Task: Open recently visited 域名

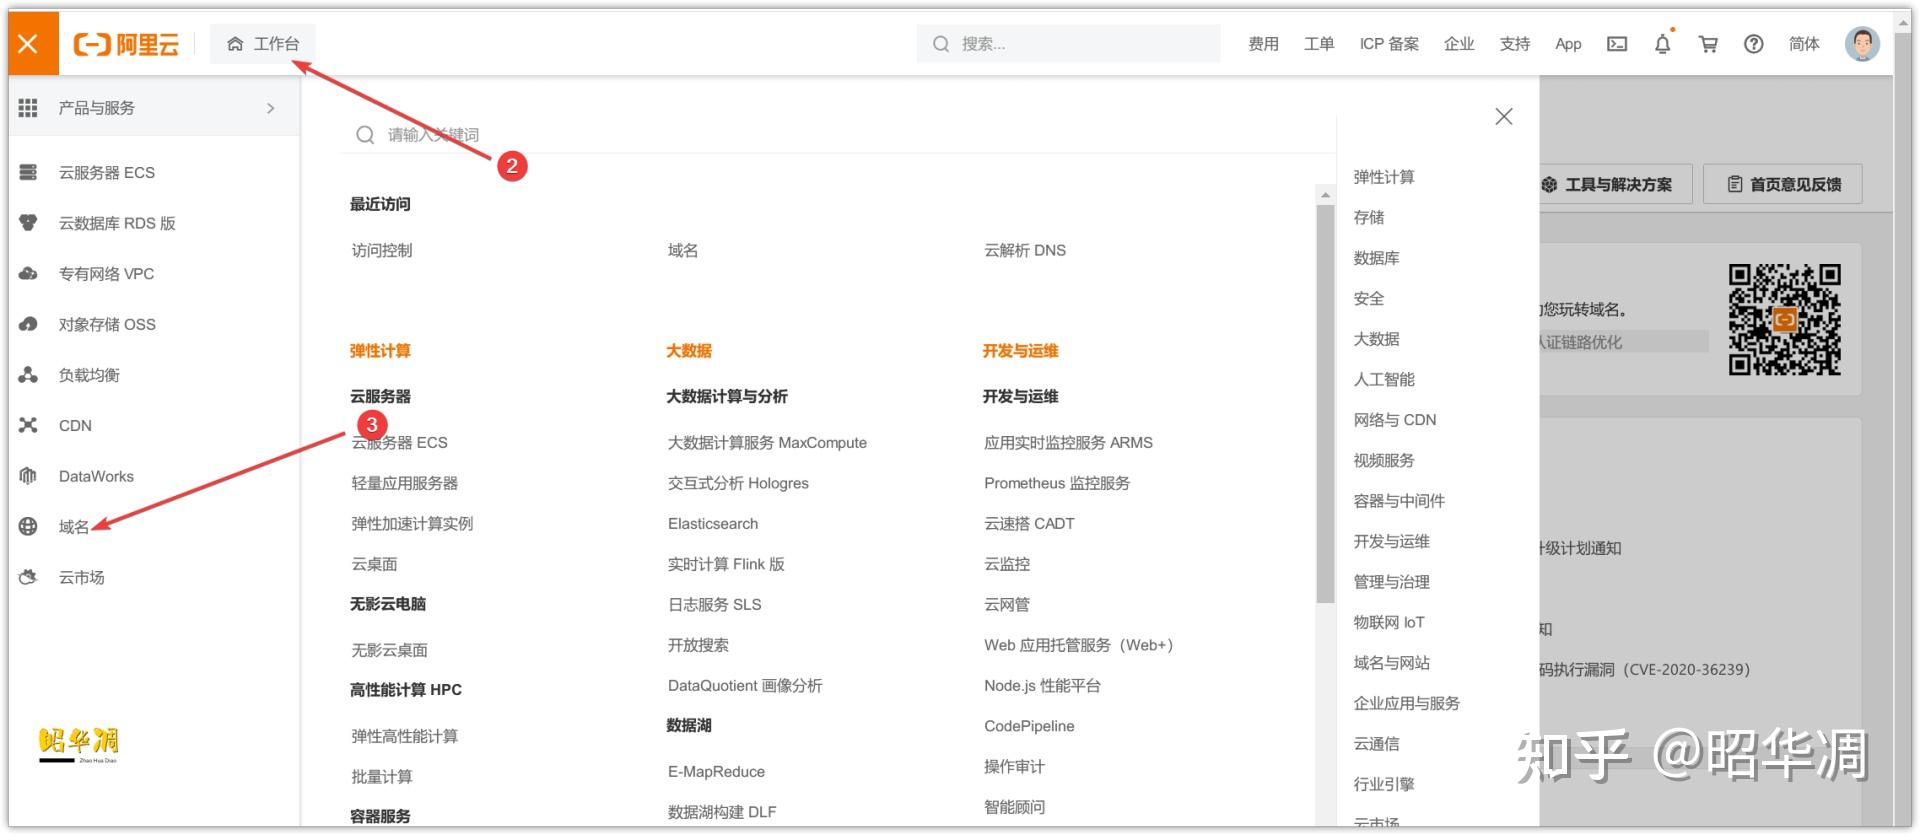Action: [x=683, y=251]
